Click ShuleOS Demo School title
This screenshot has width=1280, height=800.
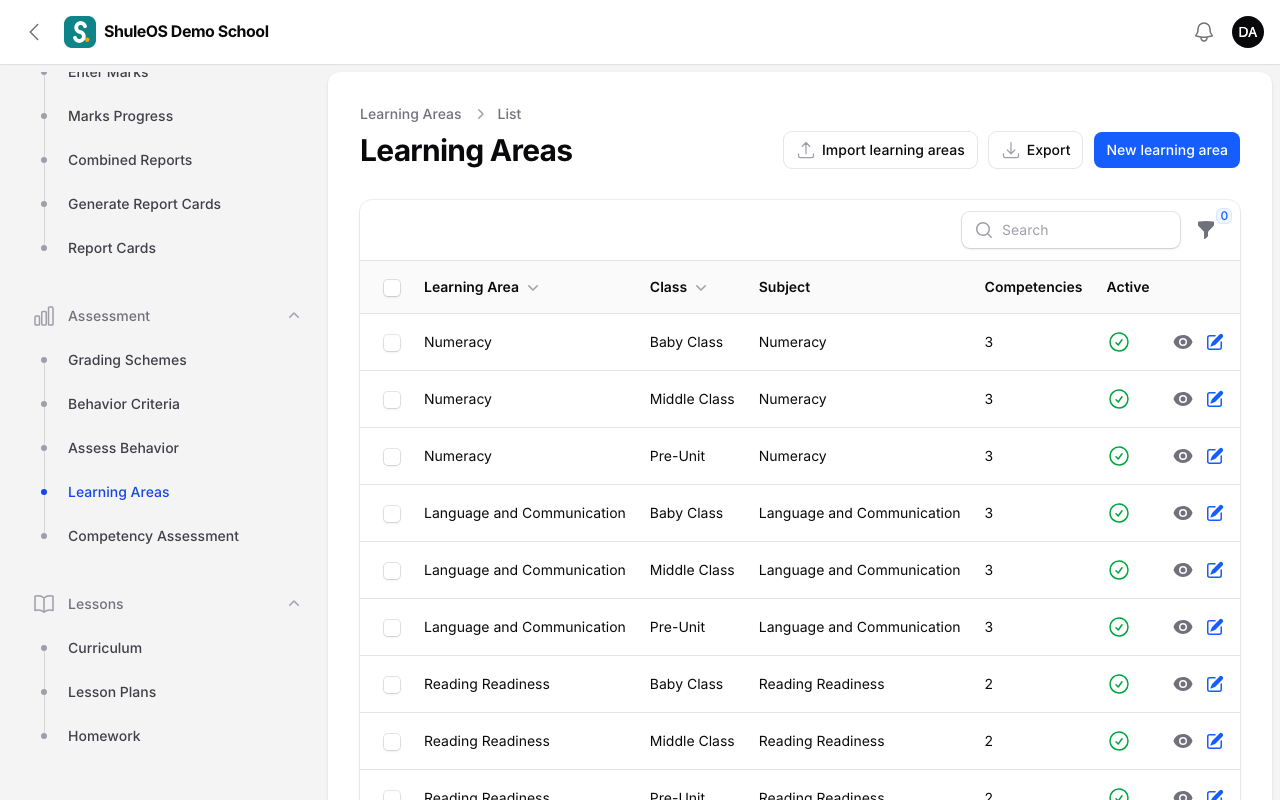[x=186, y=32]
